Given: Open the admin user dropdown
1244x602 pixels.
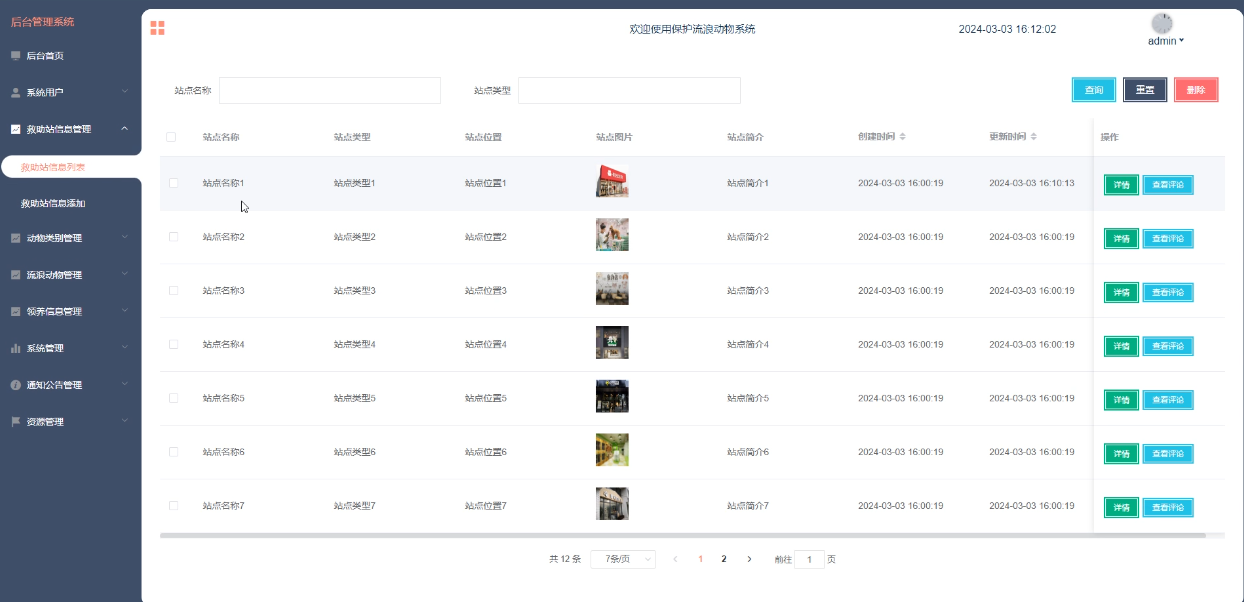Looking at the screenshot, I should [1166, 41].
